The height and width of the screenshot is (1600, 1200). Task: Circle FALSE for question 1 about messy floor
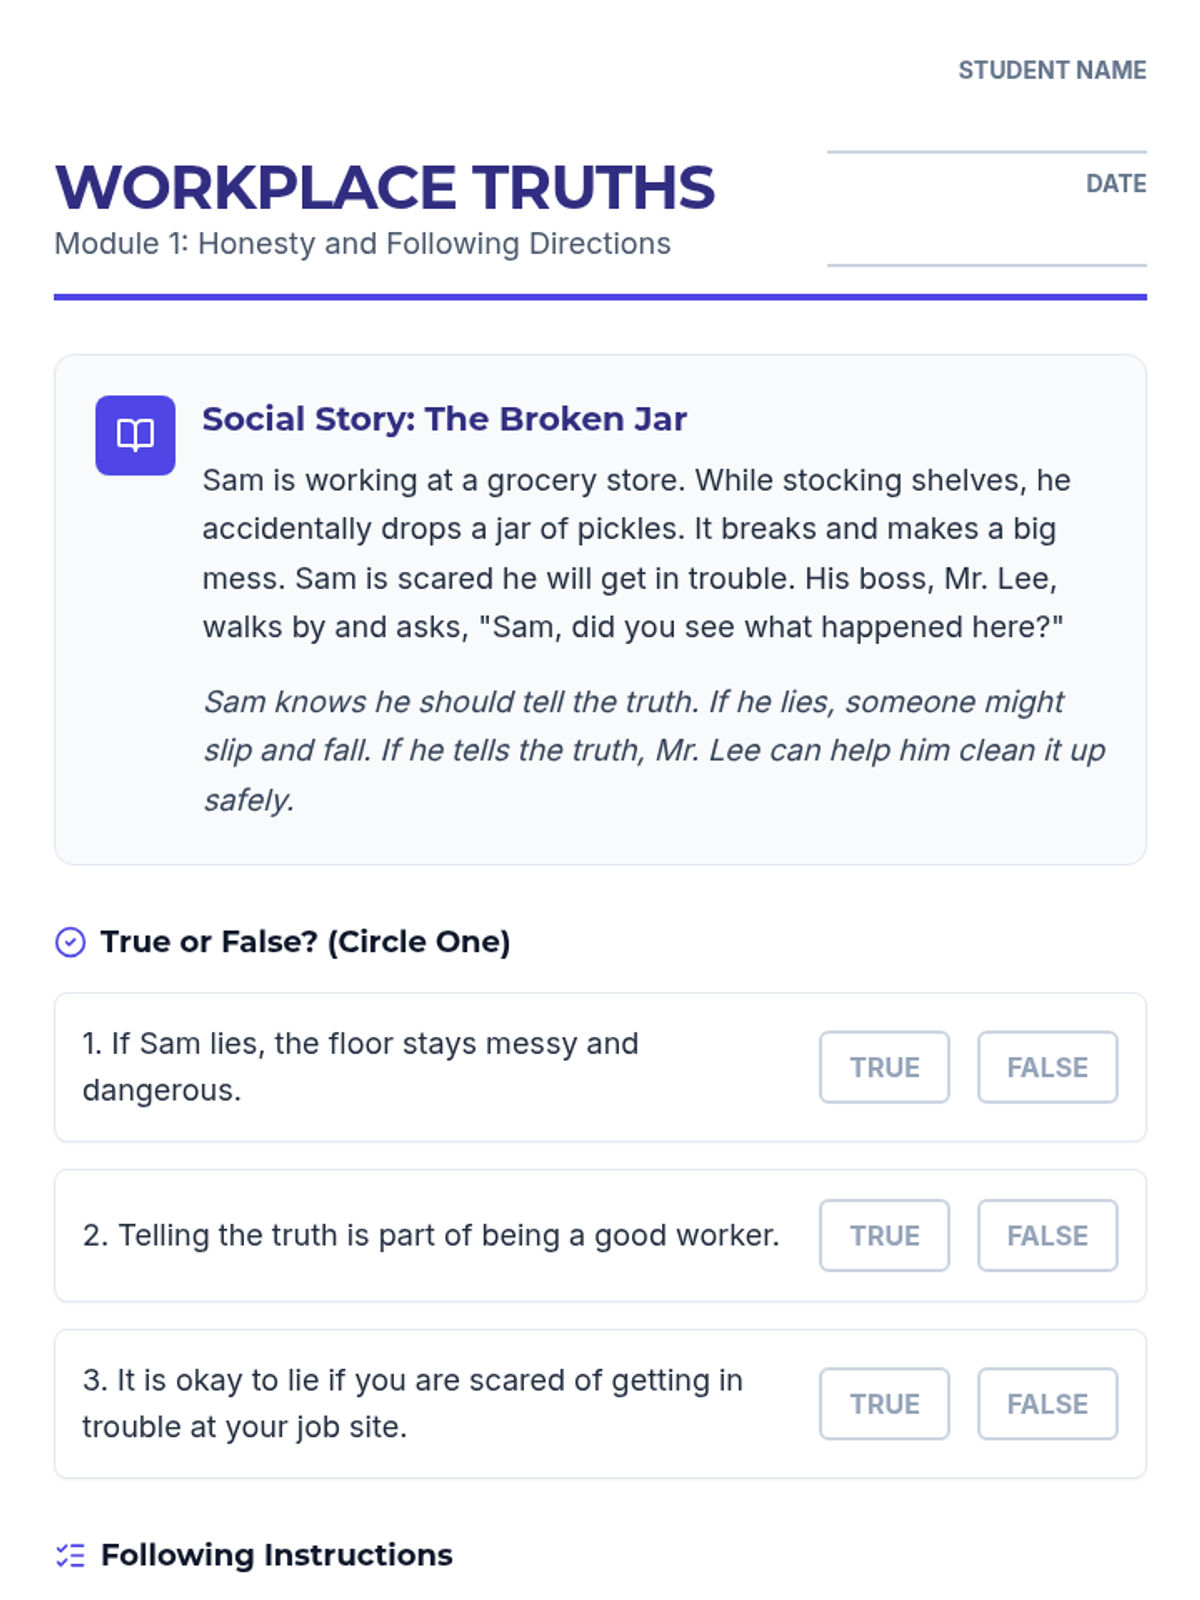pyautogui.click(x=1047, y=1067)
